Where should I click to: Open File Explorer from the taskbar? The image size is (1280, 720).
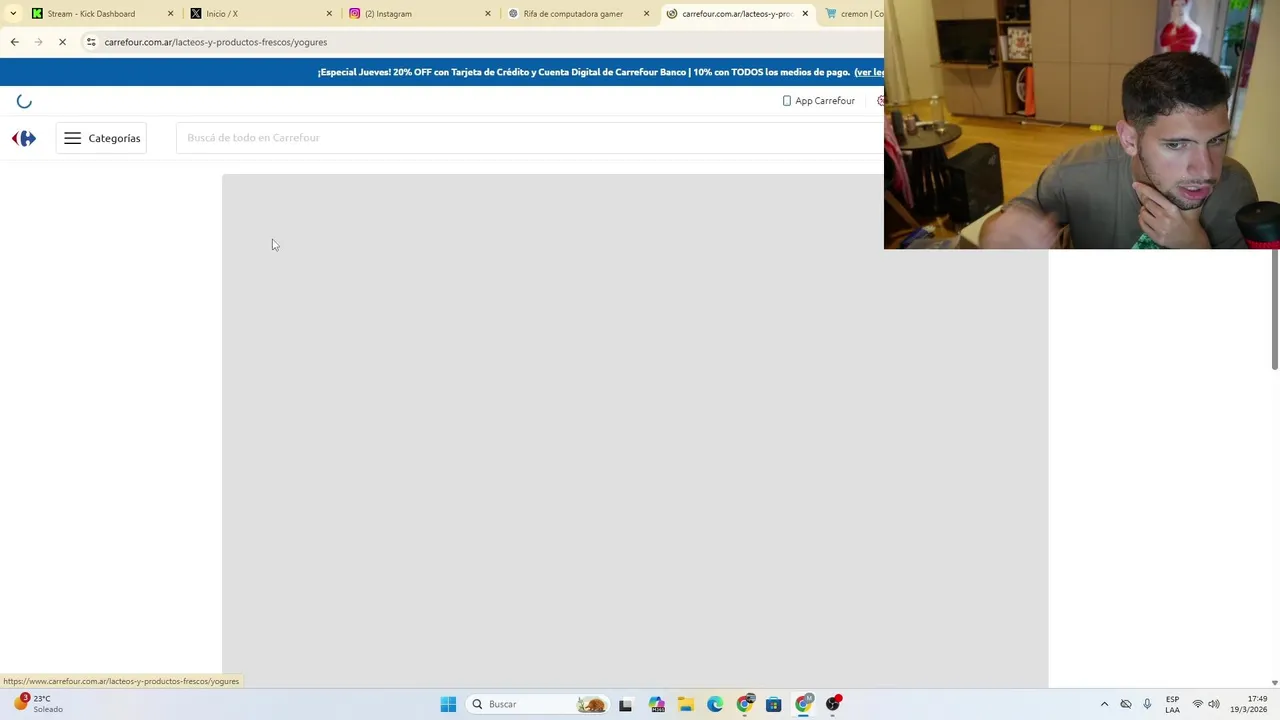click(x=686, y=704)
